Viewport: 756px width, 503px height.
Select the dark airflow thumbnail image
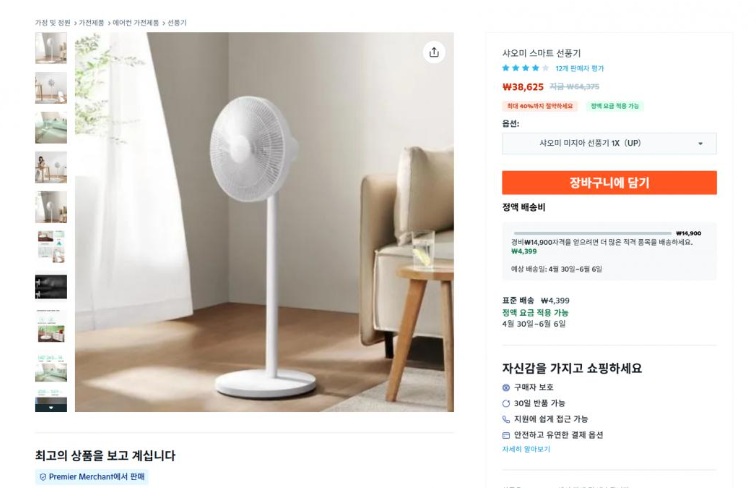click(51, 286)
